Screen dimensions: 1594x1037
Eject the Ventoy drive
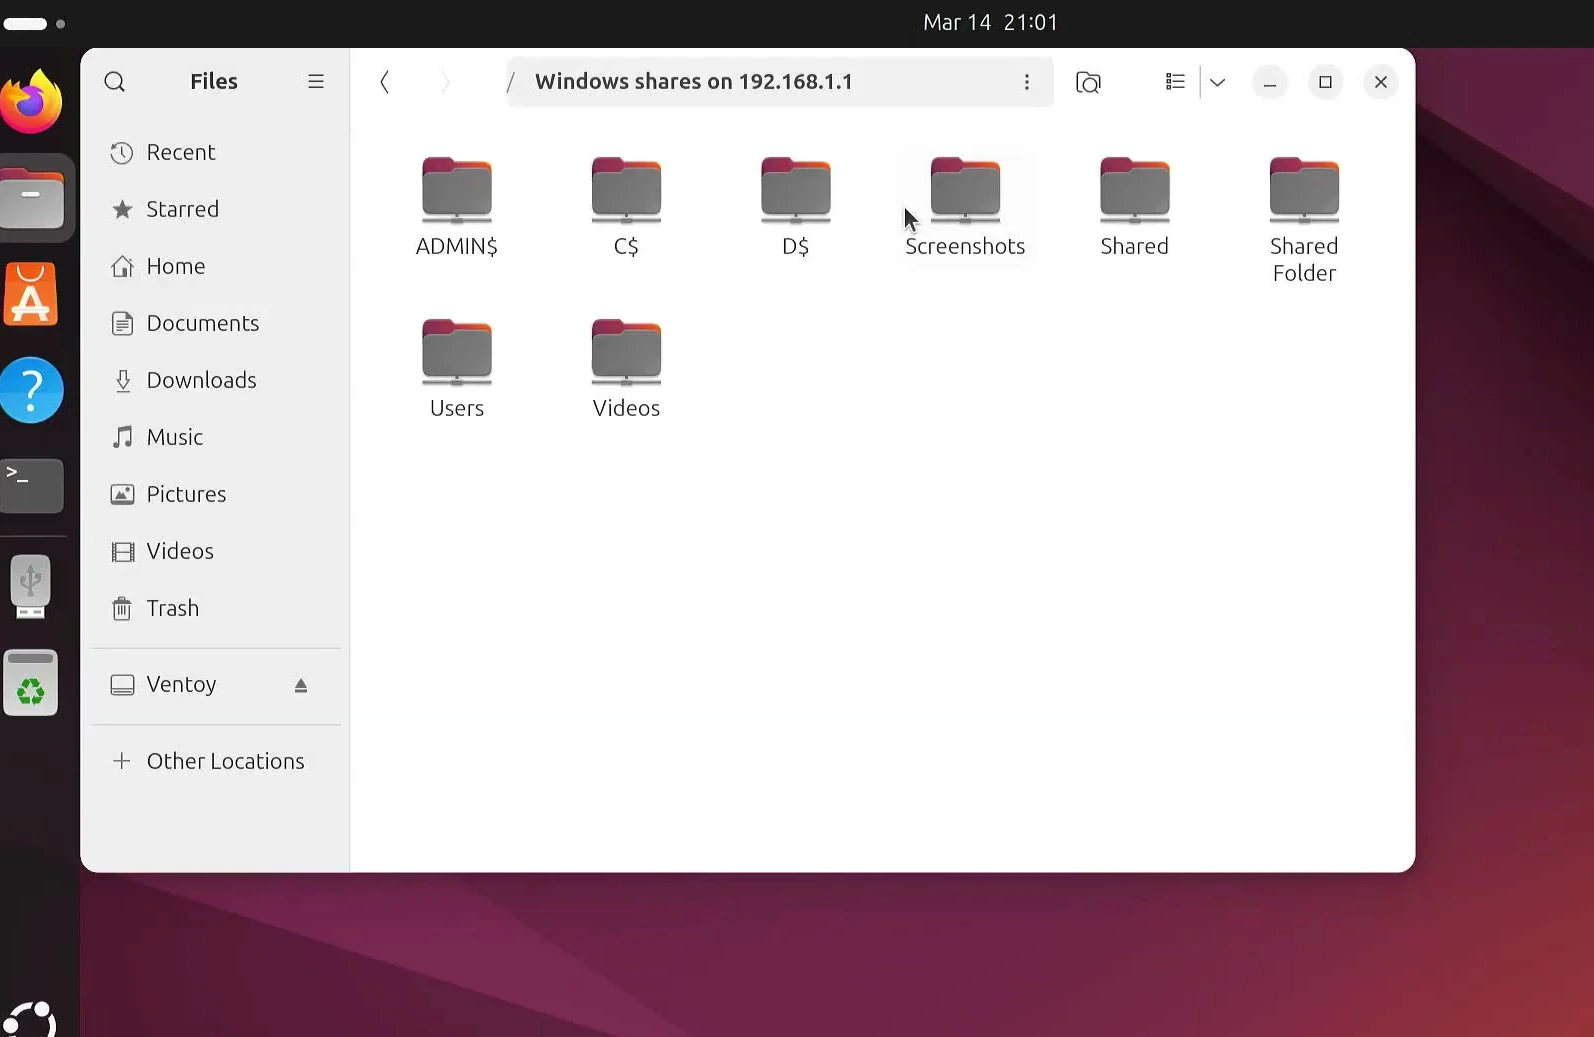(301, 685)
